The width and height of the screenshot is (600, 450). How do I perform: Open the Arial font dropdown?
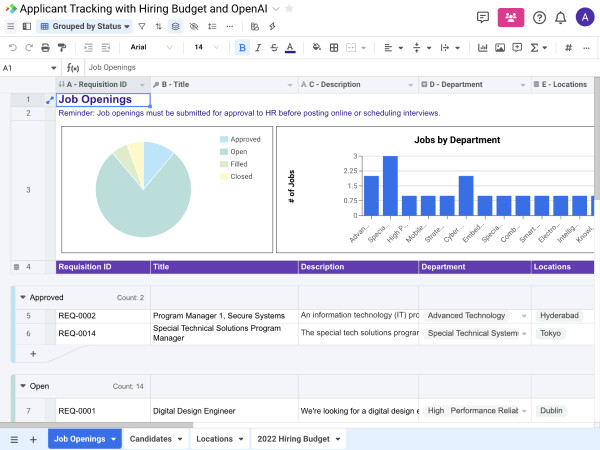coord(151,47)
